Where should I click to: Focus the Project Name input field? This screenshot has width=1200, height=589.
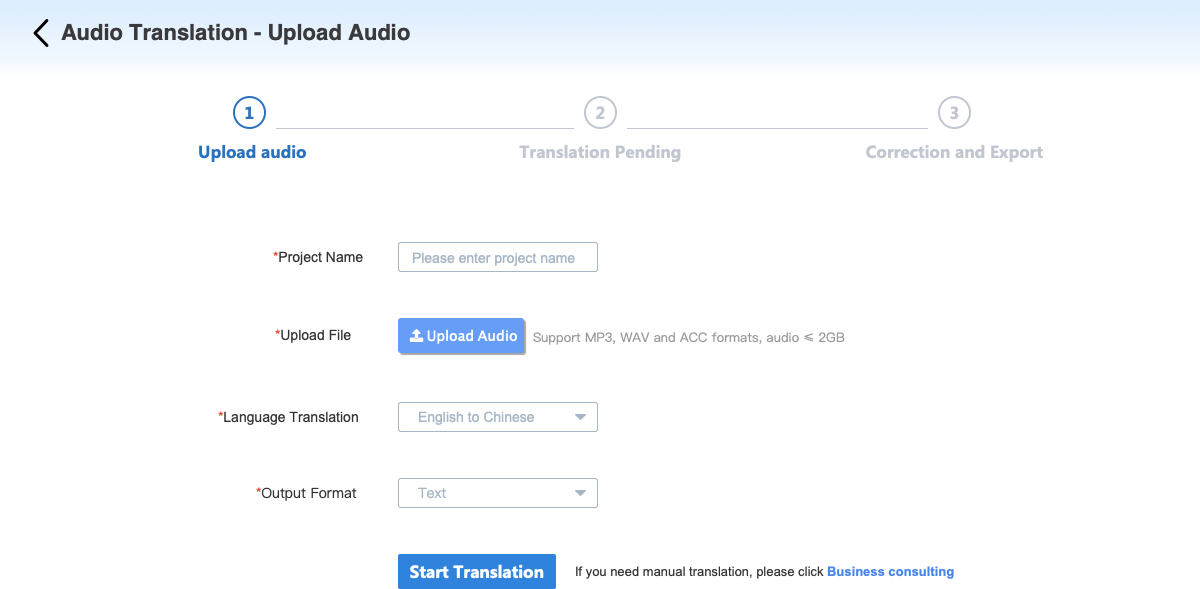click(x=498, y=257)
